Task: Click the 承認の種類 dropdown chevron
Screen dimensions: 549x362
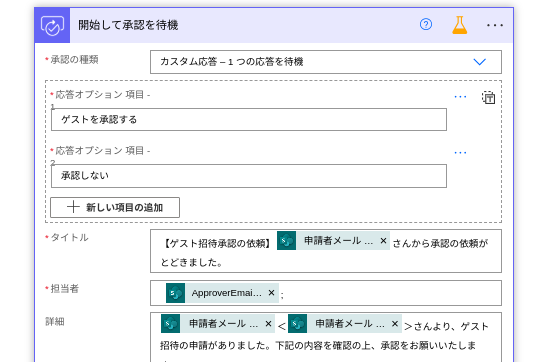Action: [479, 62]
